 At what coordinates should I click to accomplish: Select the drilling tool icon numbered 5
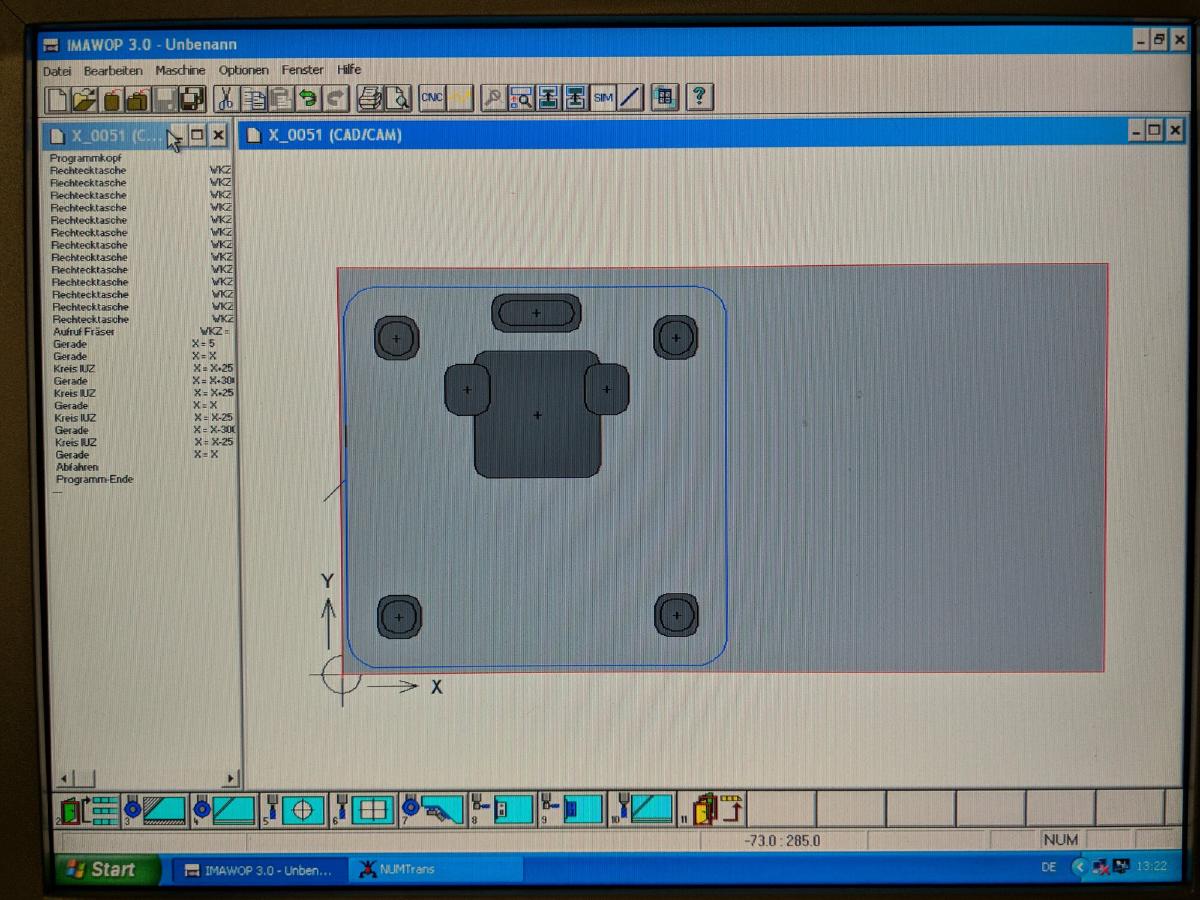coord(292,809)
